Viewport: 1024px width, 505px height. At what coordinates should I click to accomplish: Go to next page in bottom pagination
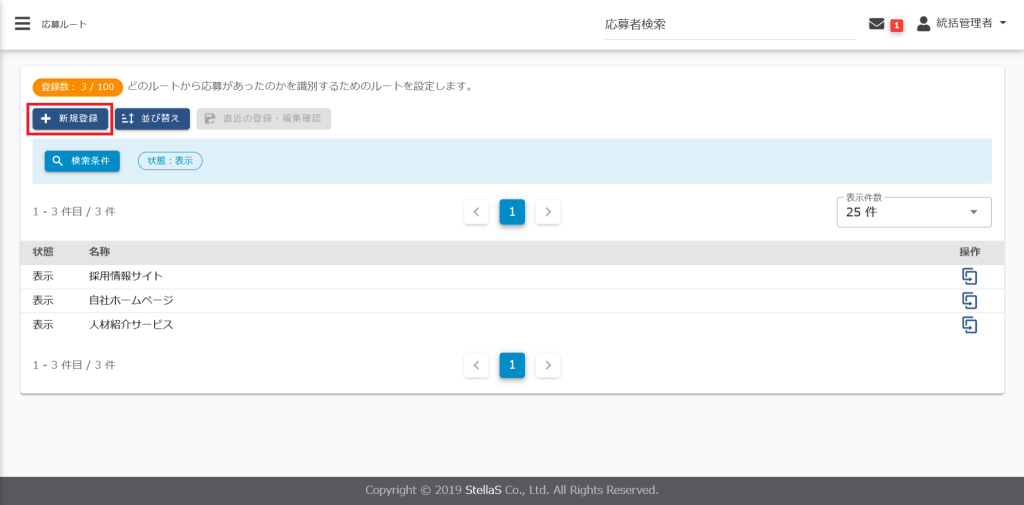(548, 365)
